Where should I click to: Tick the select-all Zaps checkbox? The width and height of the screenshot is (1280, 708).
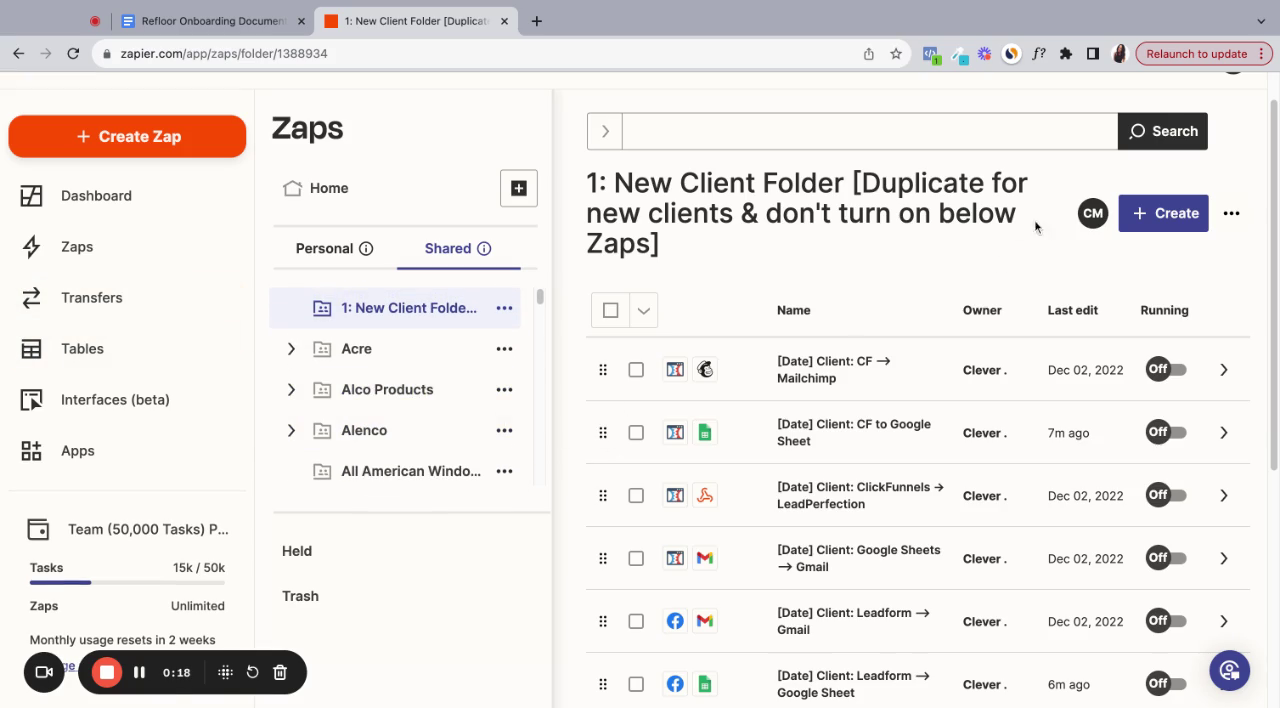click(x=611, y=310)
